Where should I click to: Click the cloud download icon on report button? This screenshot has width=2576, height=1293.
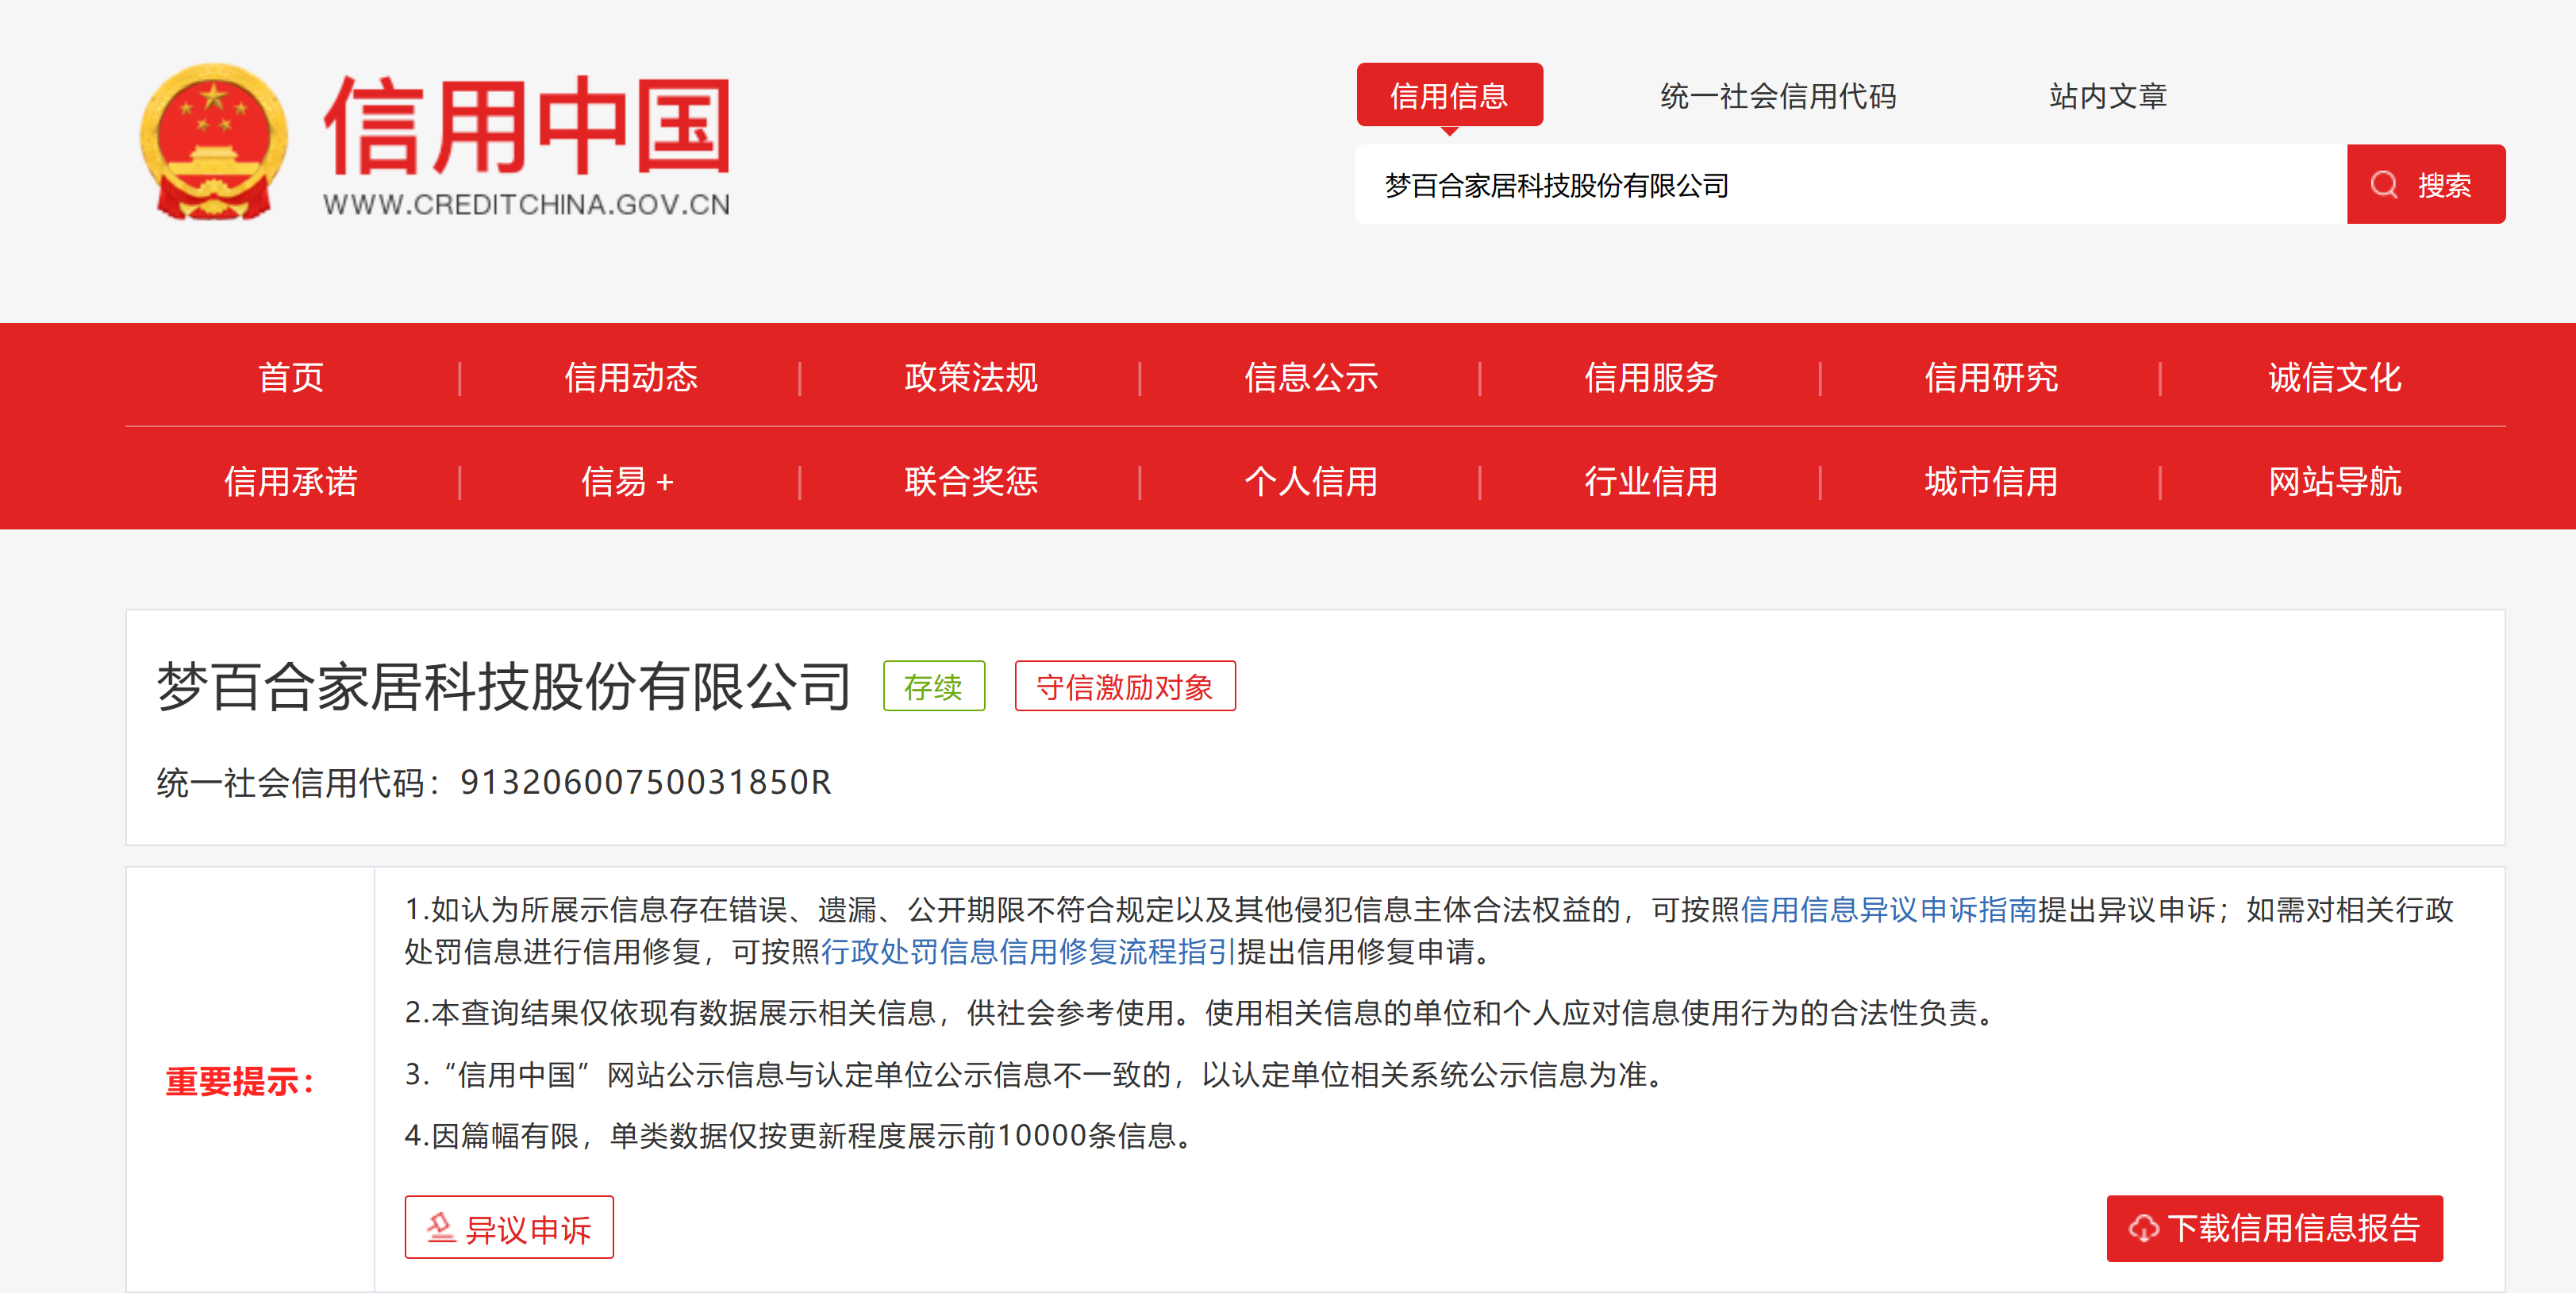point(2143,1228)
